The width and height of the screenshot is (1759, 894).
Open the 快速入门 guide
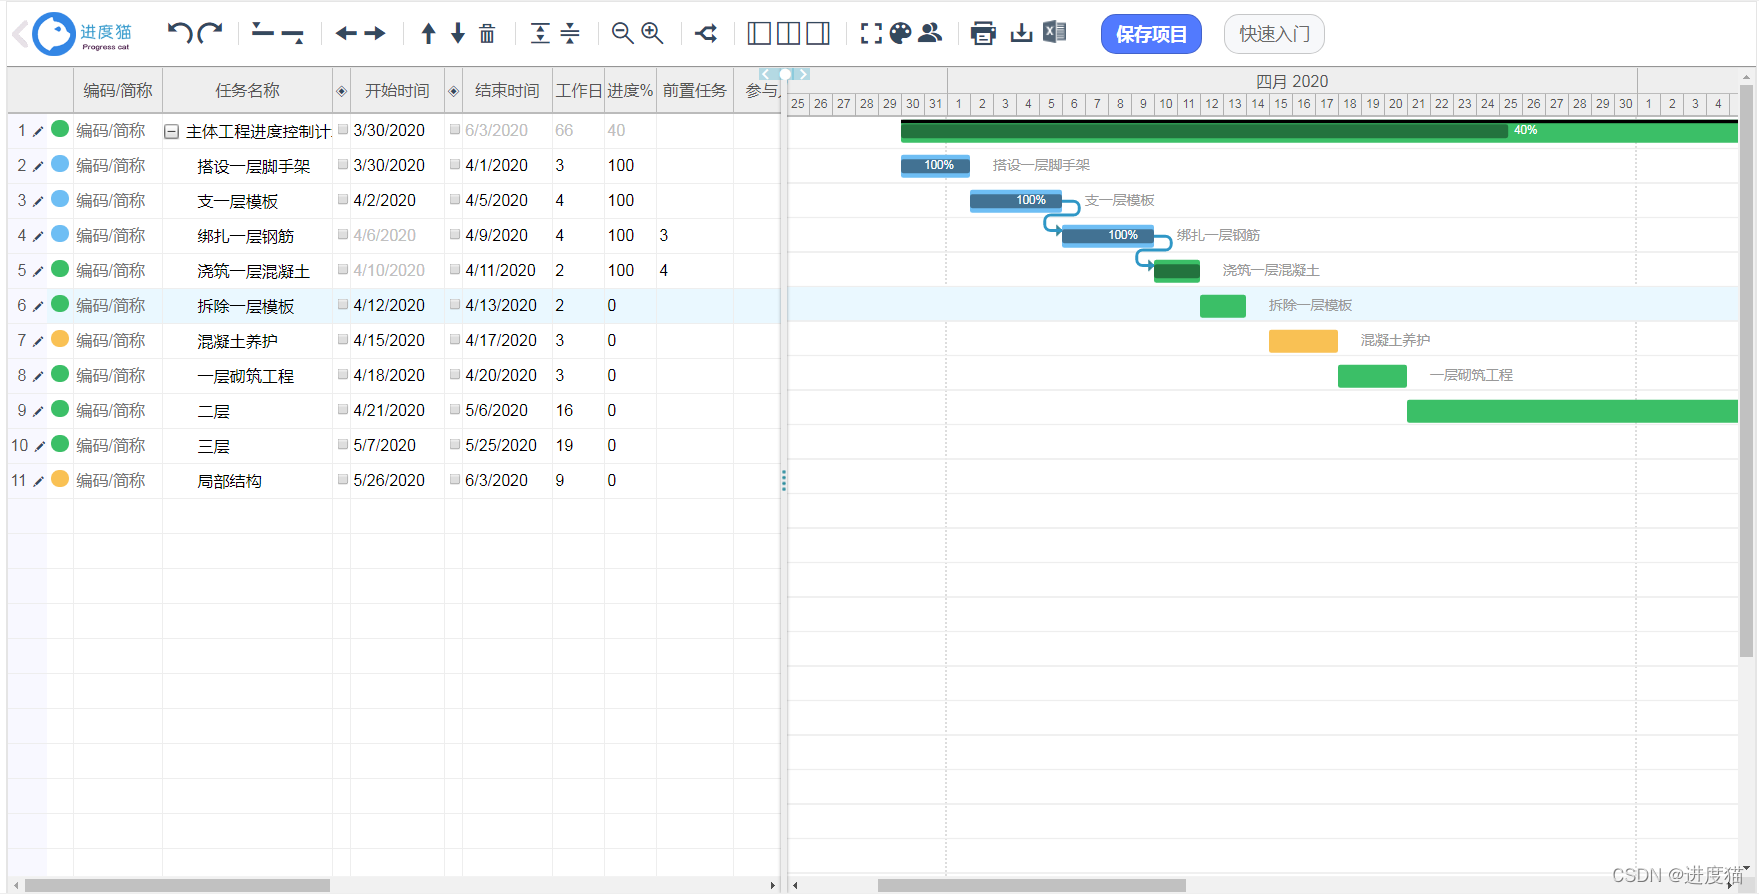pyautogui.click(x=1274, y=34)
